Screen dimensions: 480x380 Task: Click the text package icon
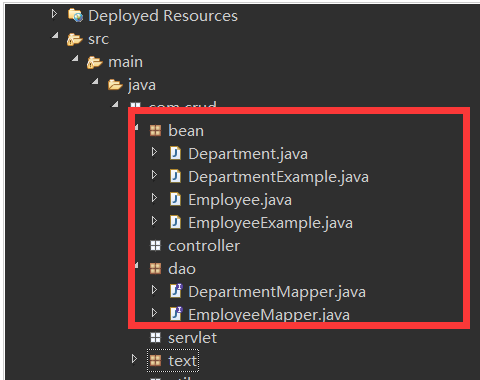(155, 361)
